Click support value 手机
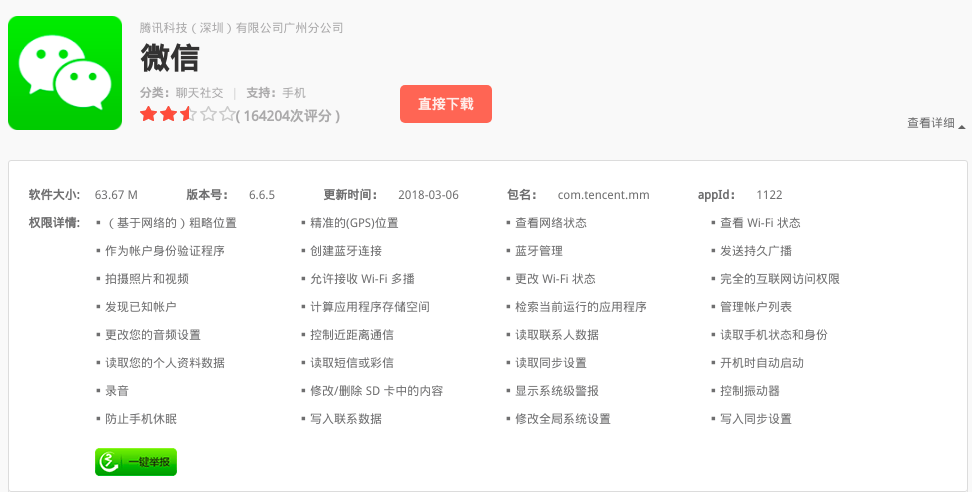Image resolution: width=972 pixels, height=492 pixels. tap(294, 93)
